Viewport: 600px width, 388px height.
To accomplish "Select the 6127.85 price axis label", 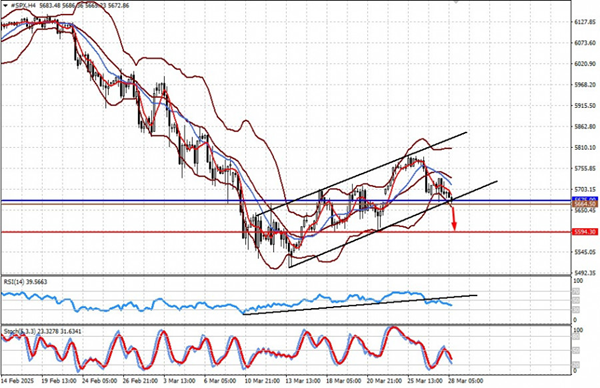I will (x=585, y=22).
